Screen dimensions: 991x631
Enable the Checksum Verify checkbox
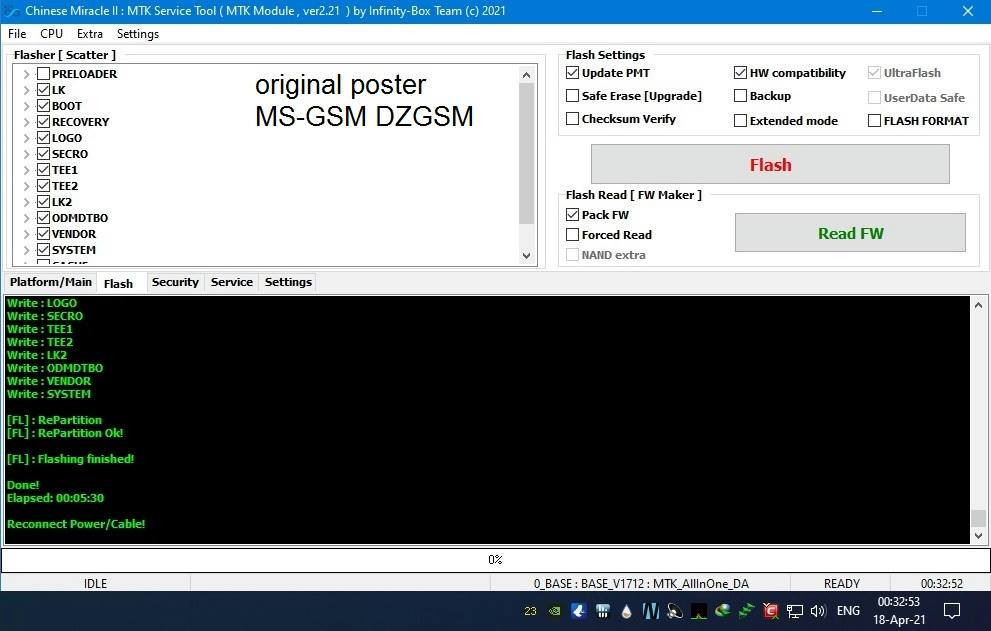point(573,119)
